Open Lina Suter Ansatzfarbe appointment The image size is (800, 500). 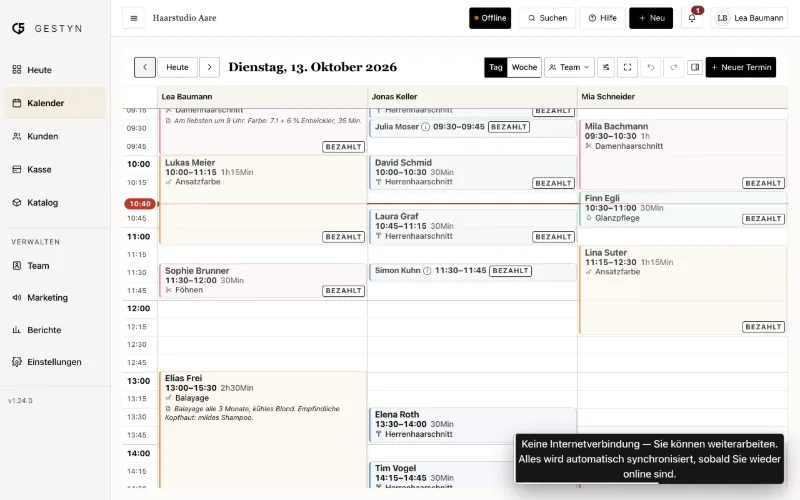[x=683, y=290]
